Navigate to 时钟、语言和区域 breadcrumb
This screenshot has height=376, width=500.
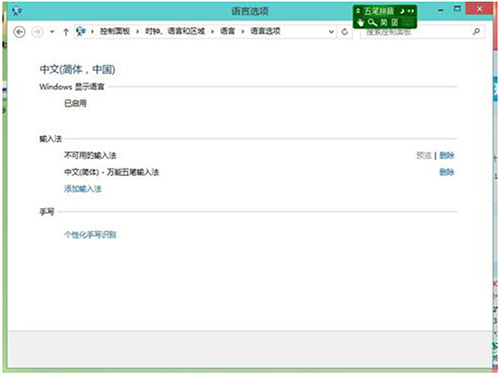(x=175, y=31)
